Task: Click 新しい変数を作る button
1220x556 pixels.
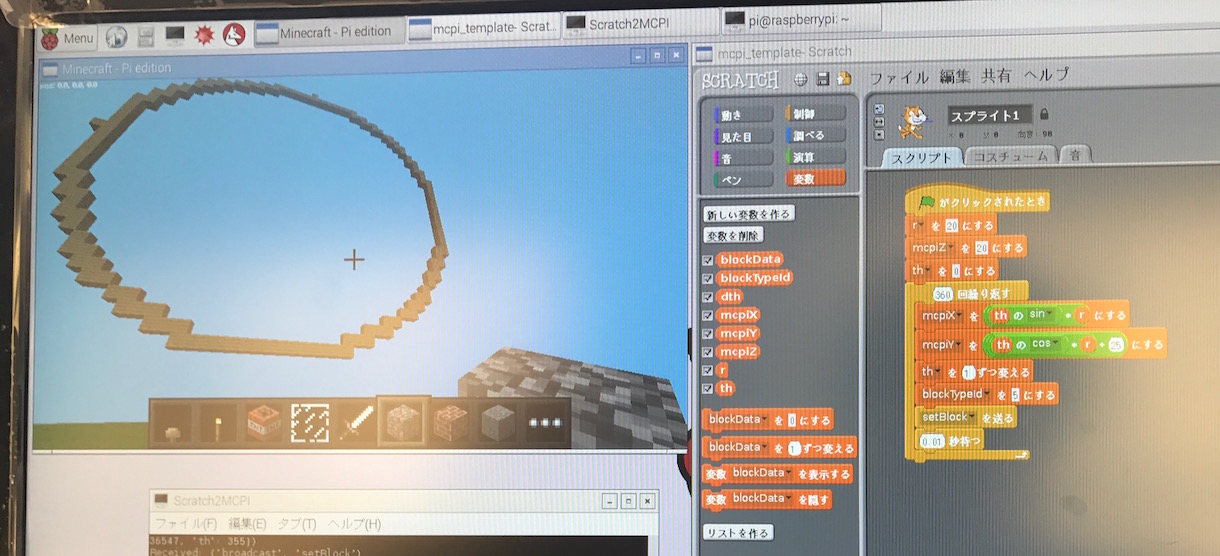Action: pos(748,214)
